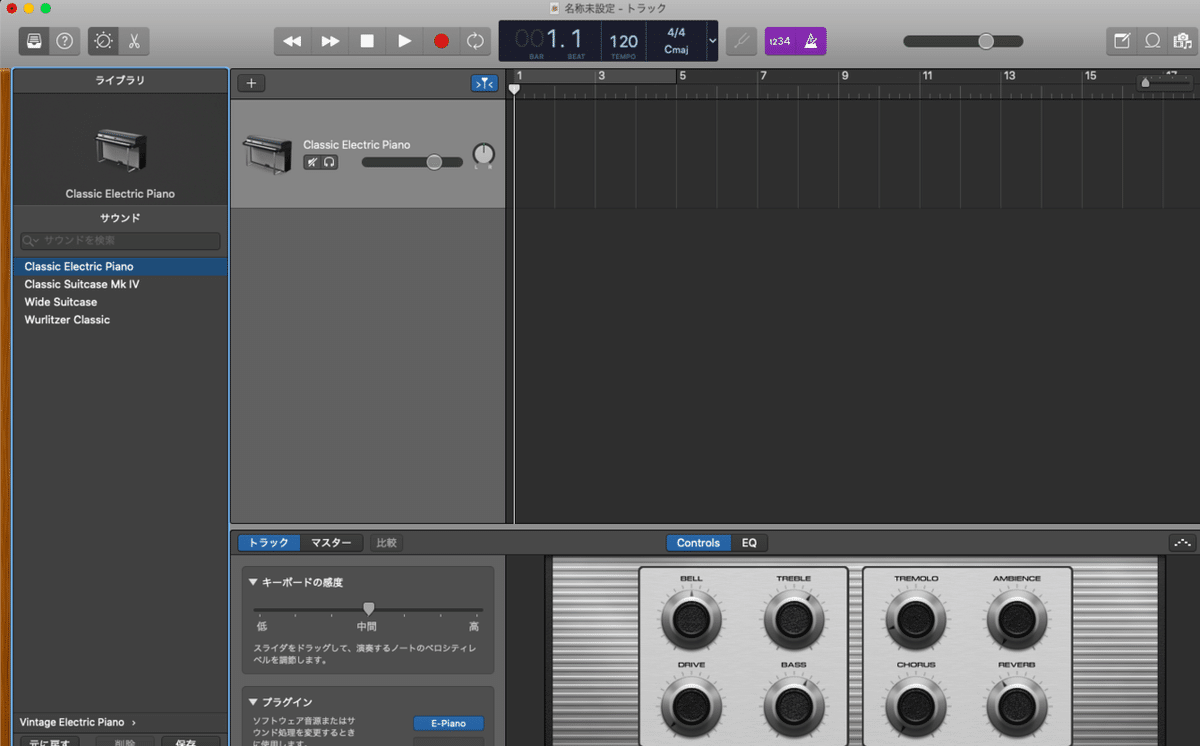Open the Apple Loops browser button
1200x746 pixels.
point(1152,41)
